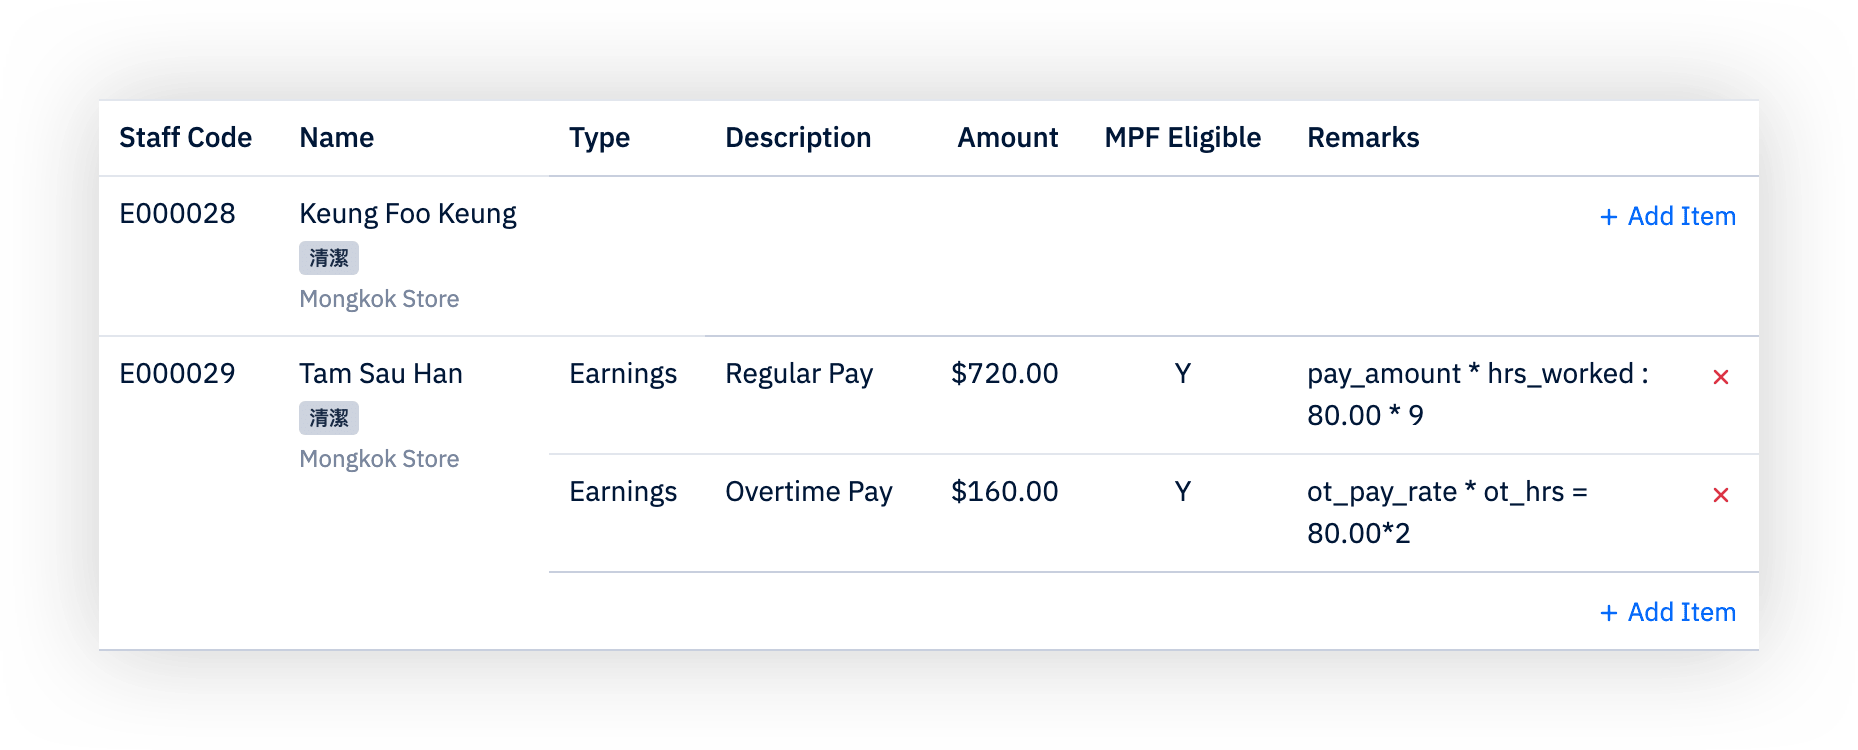The height and width of the screenshot is (750, 1858).
Task: Open the Type cell showing Earnings for Overtime Pay
Action: click(623, 491)
